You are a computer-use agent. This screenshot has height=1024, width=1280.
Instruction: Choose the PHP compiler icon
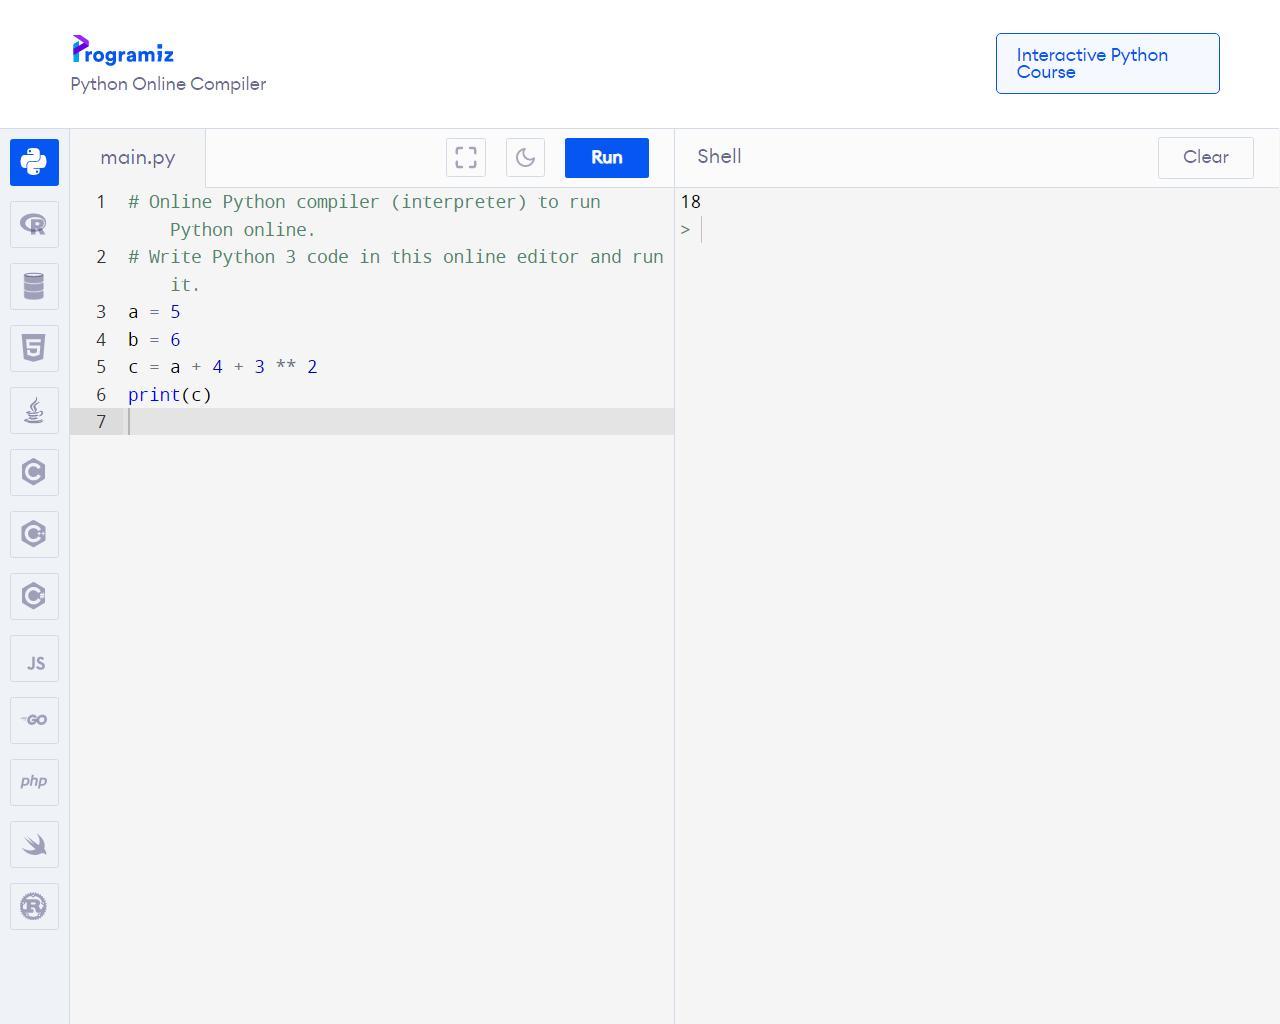[34, 782]
